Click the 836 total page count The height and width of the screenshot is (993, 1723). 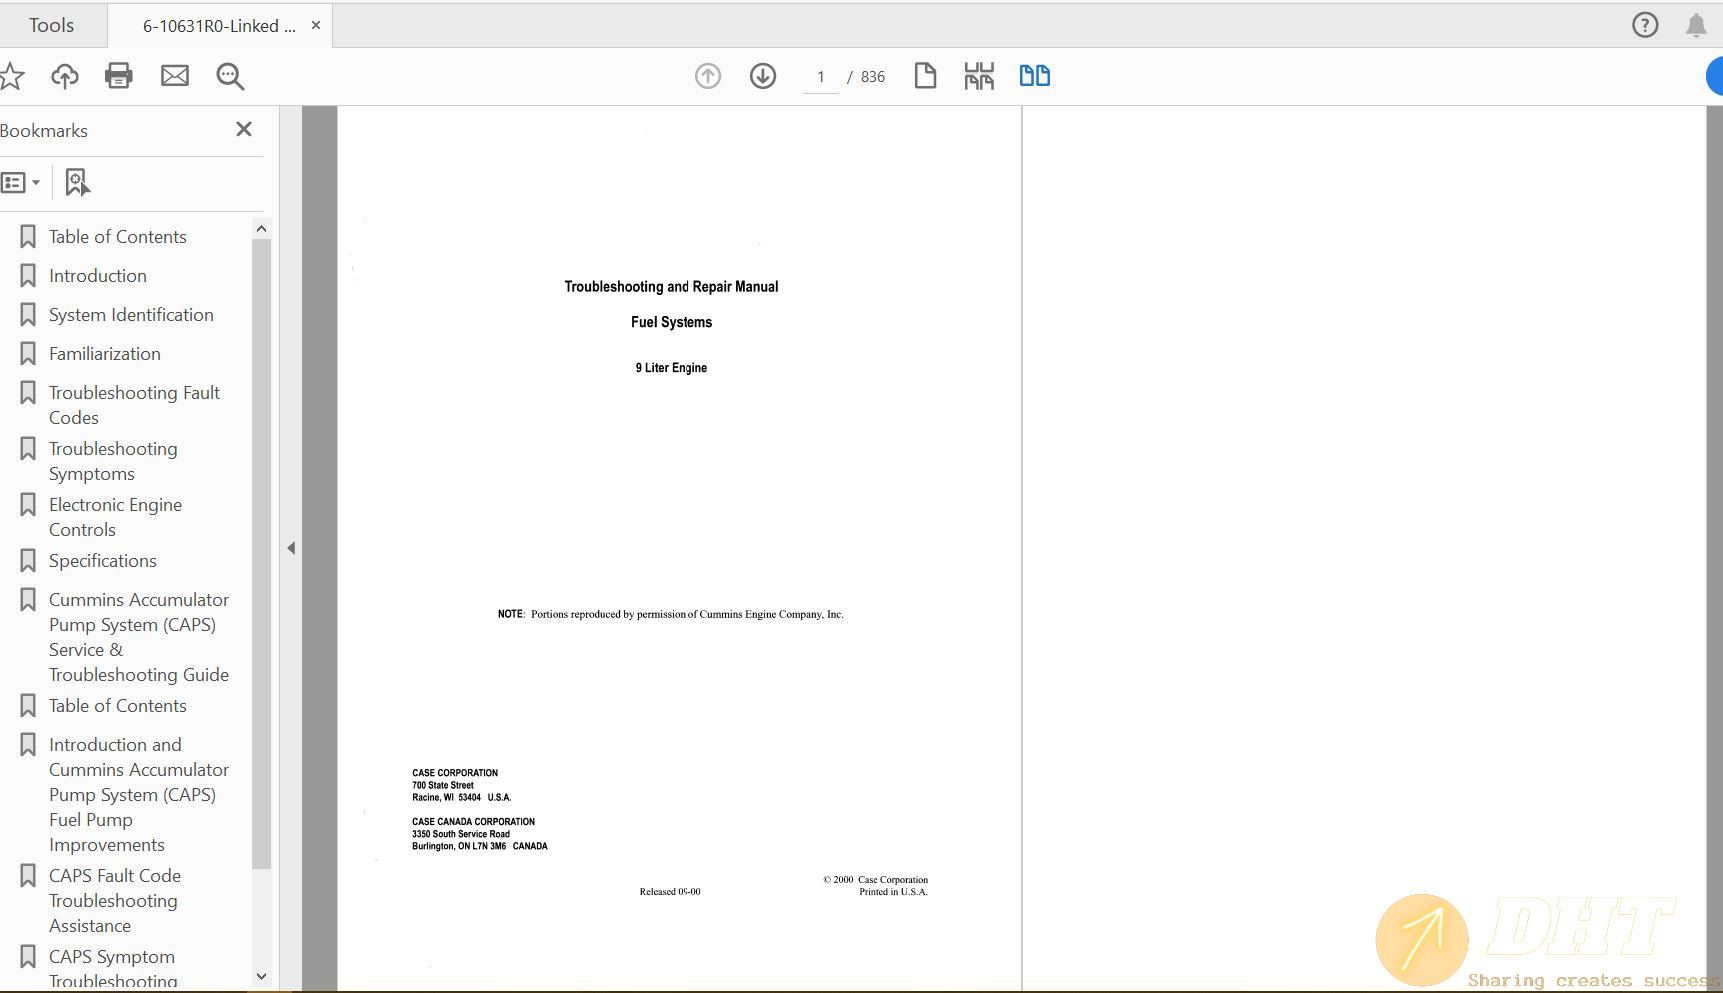click(873, 77)
